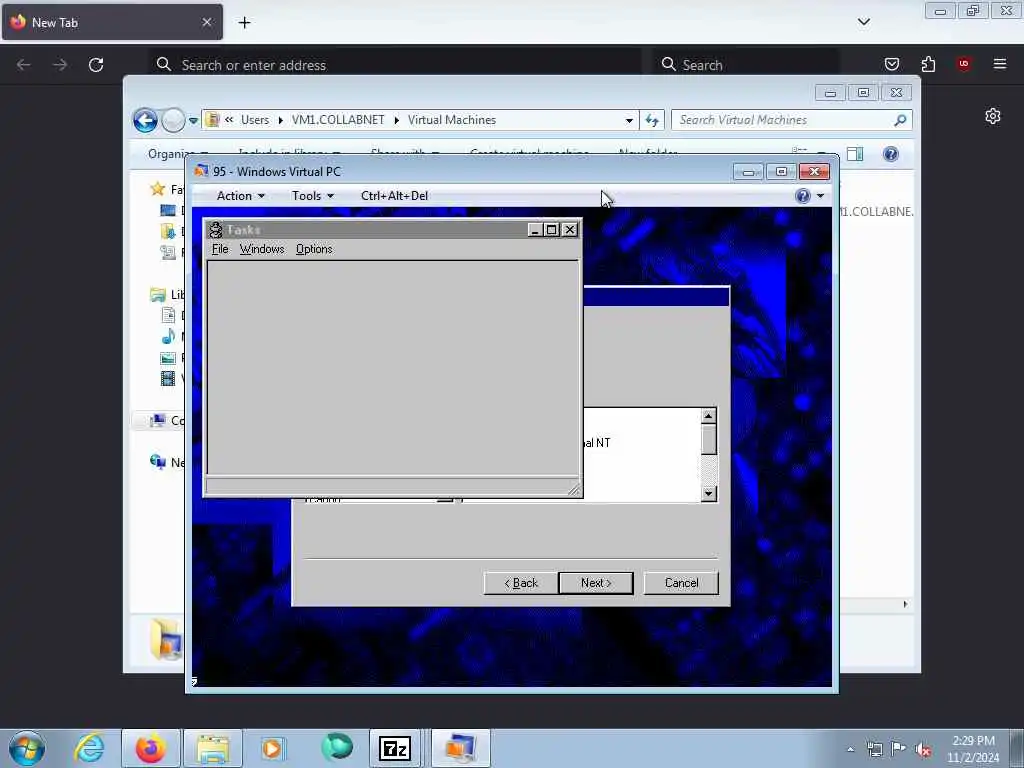Click the list scroll down arrow in wizard

coord(709,494)
